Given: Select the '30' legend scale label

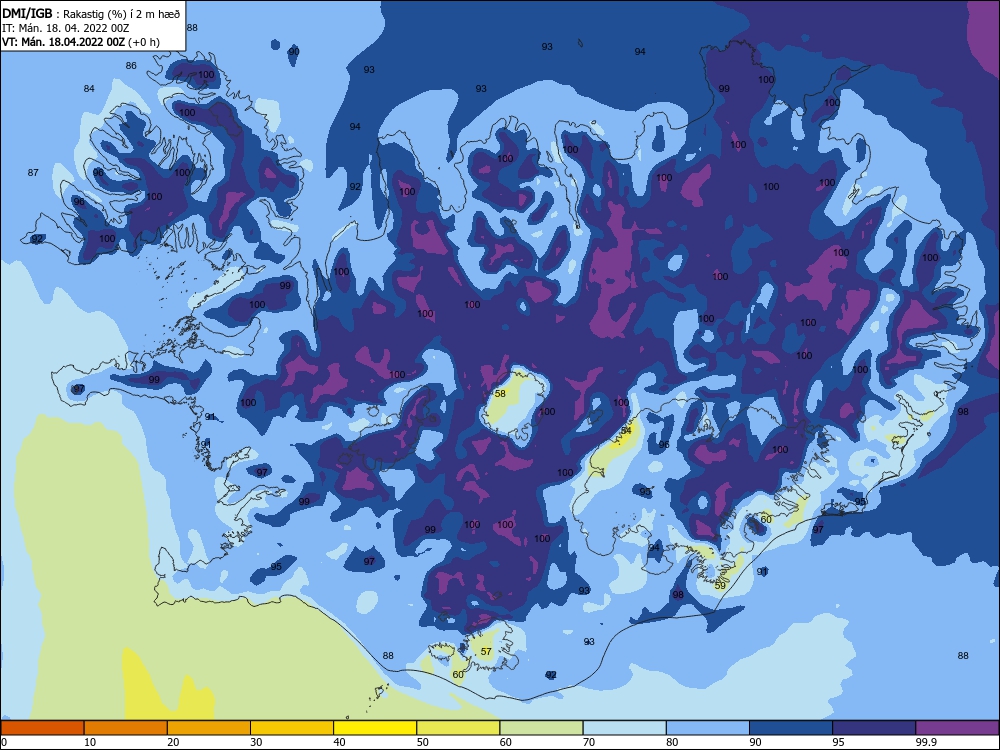Looking at the screenshot, I should (x=256, y=742).
